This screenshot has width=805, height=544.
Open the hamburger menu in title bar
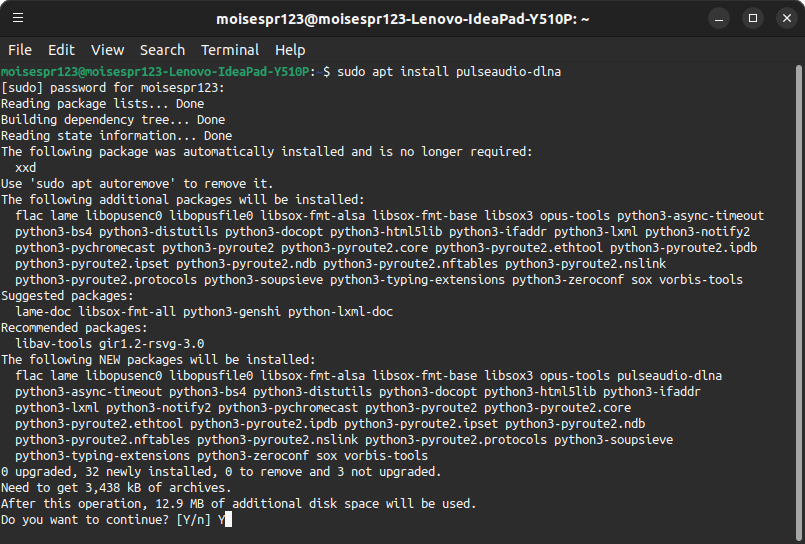[x=20, y=18]
